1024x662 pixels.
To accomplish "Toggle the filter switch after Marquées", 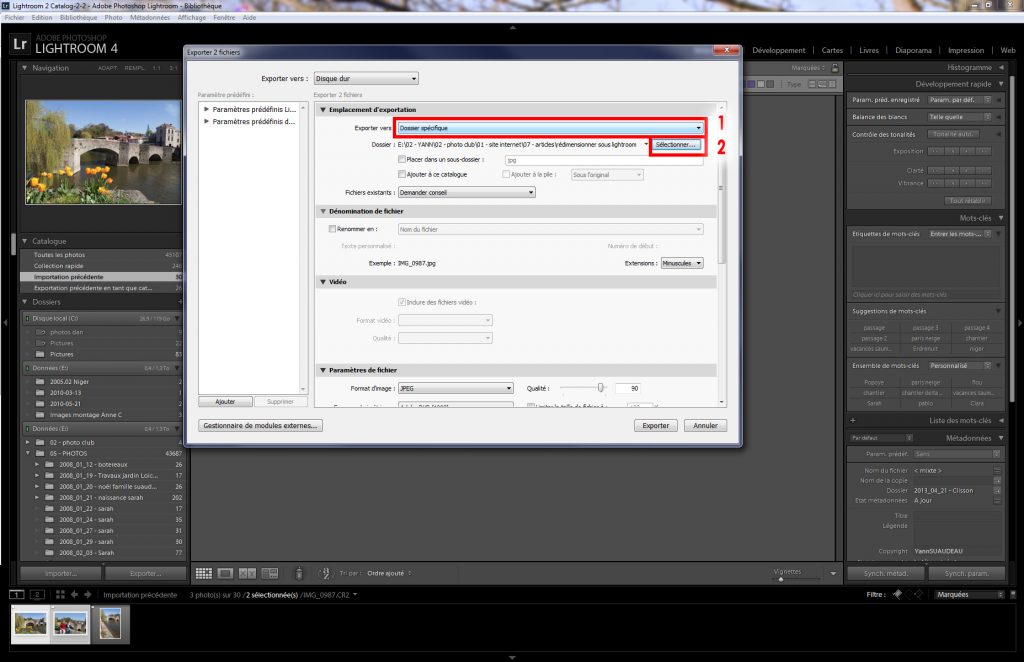I will 1013,595.
